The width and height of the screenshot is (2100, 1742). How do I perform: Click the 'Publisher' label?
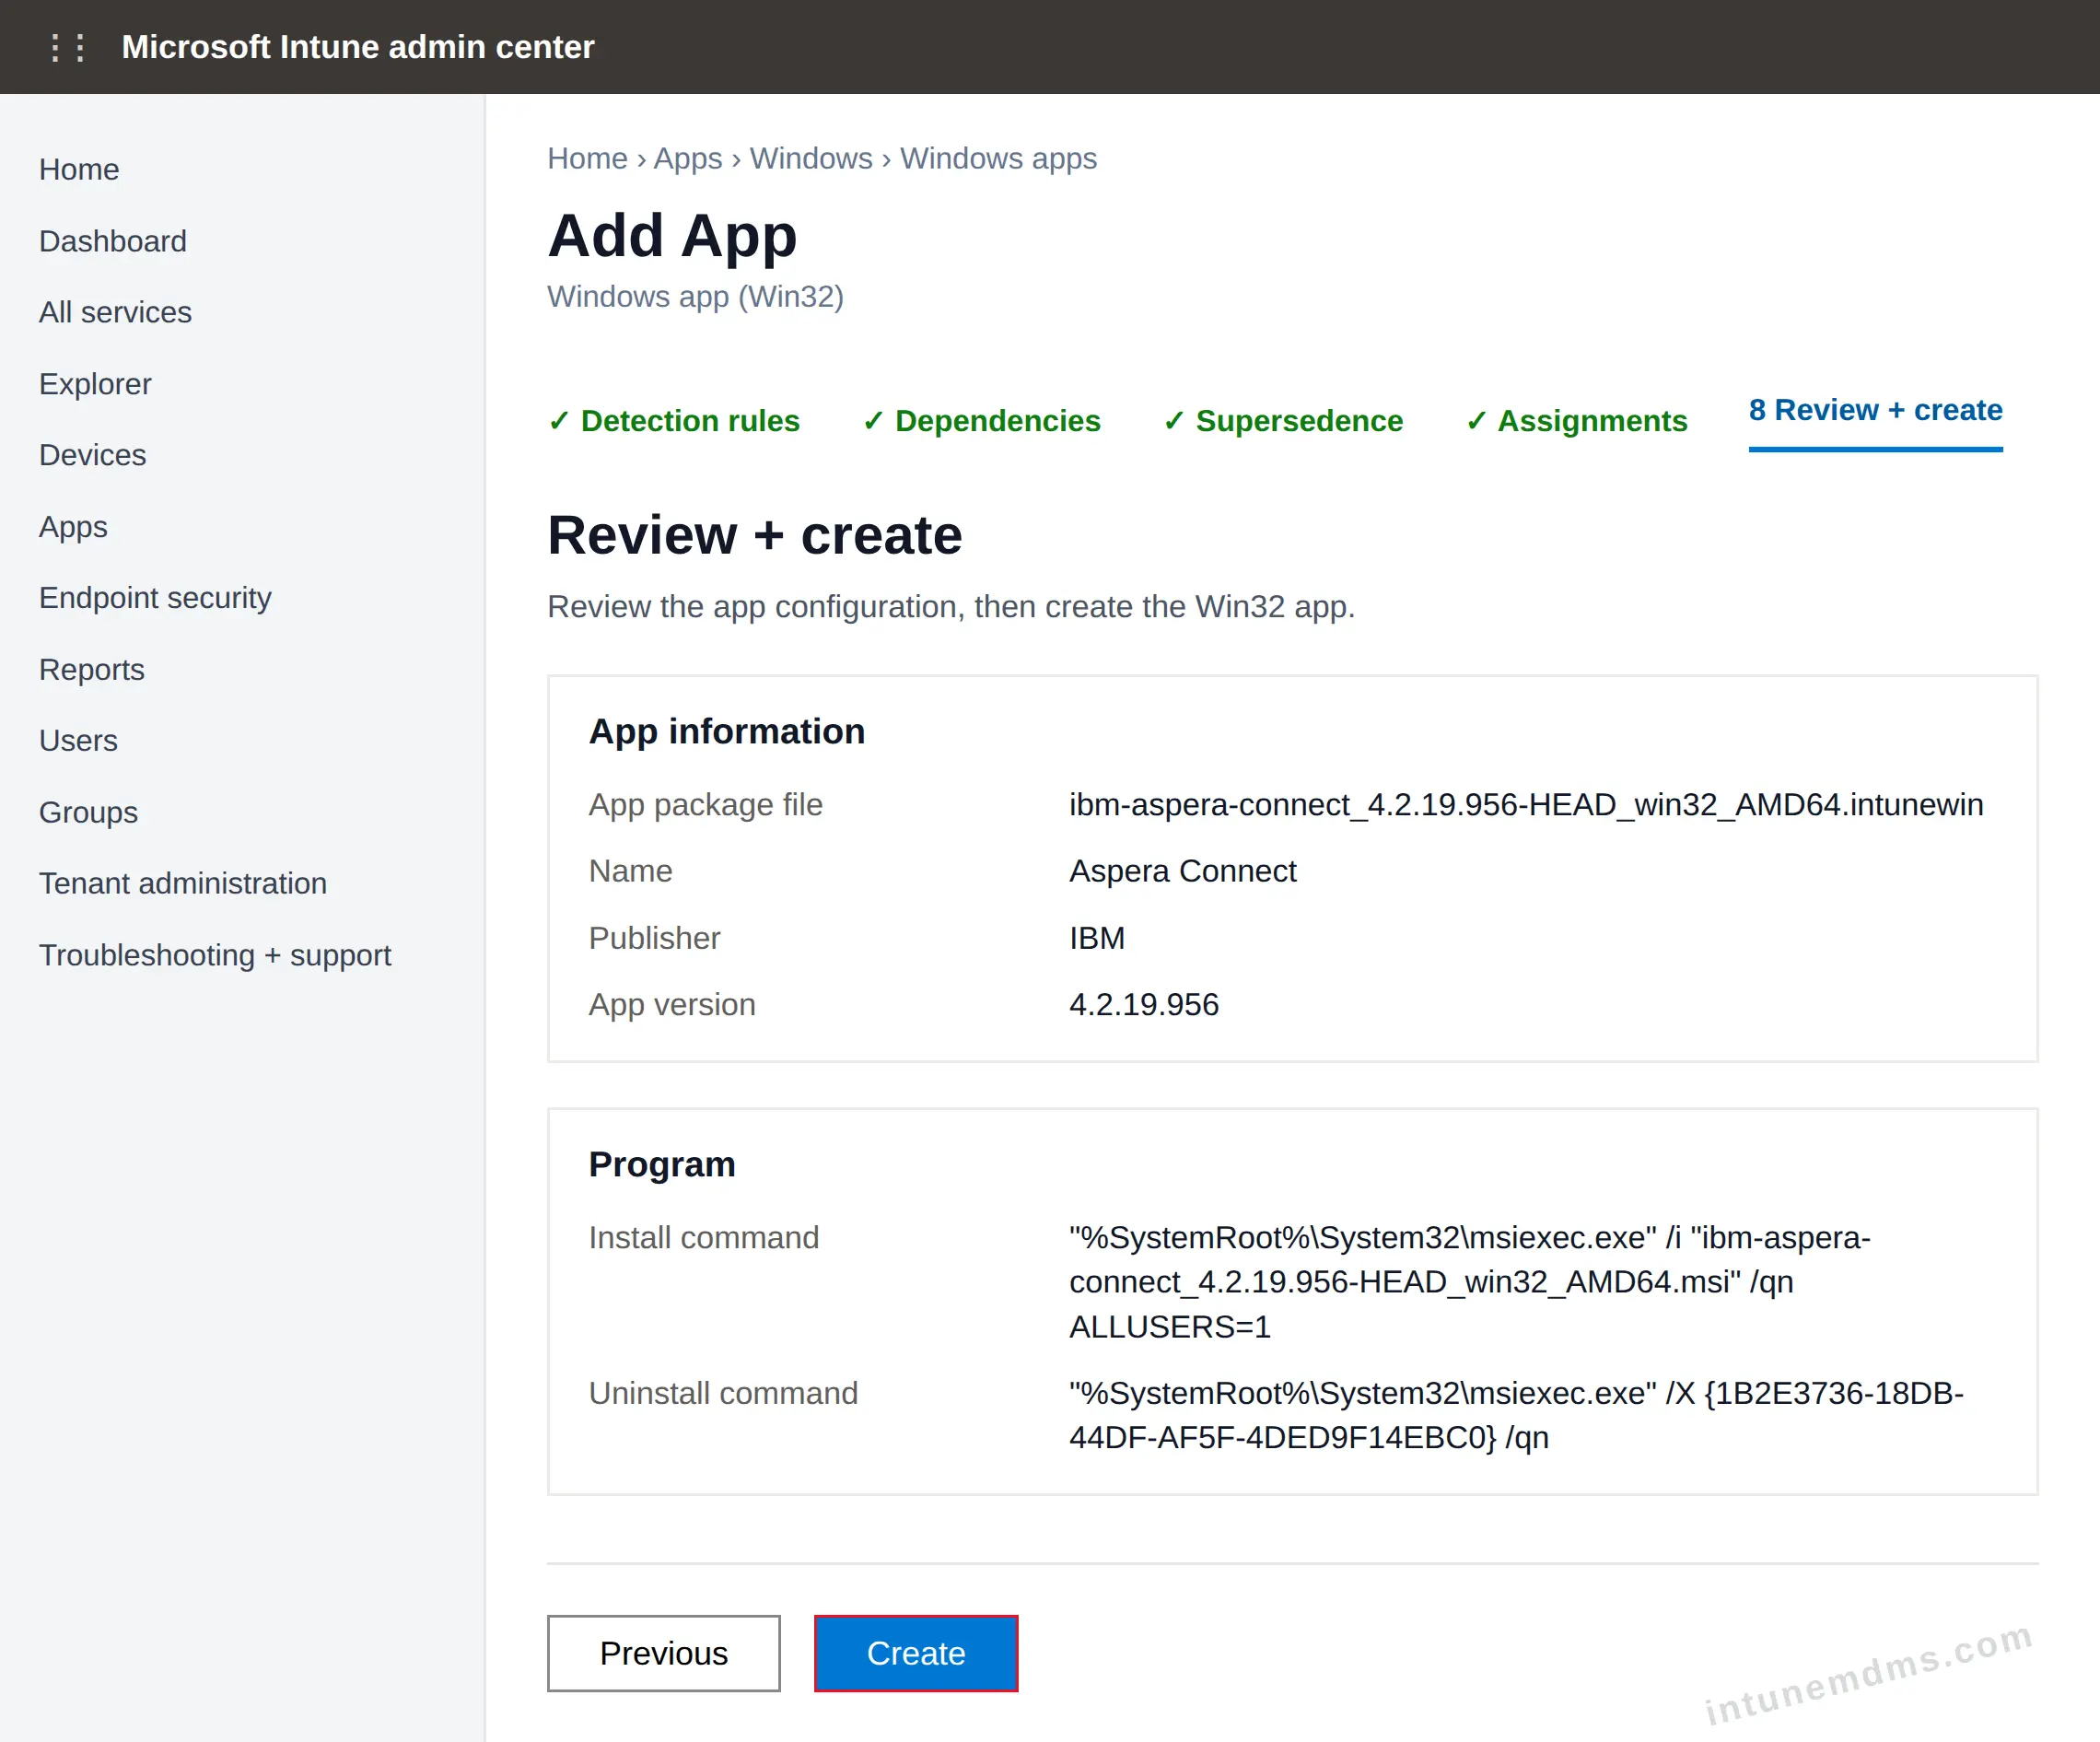pos(654,938)
